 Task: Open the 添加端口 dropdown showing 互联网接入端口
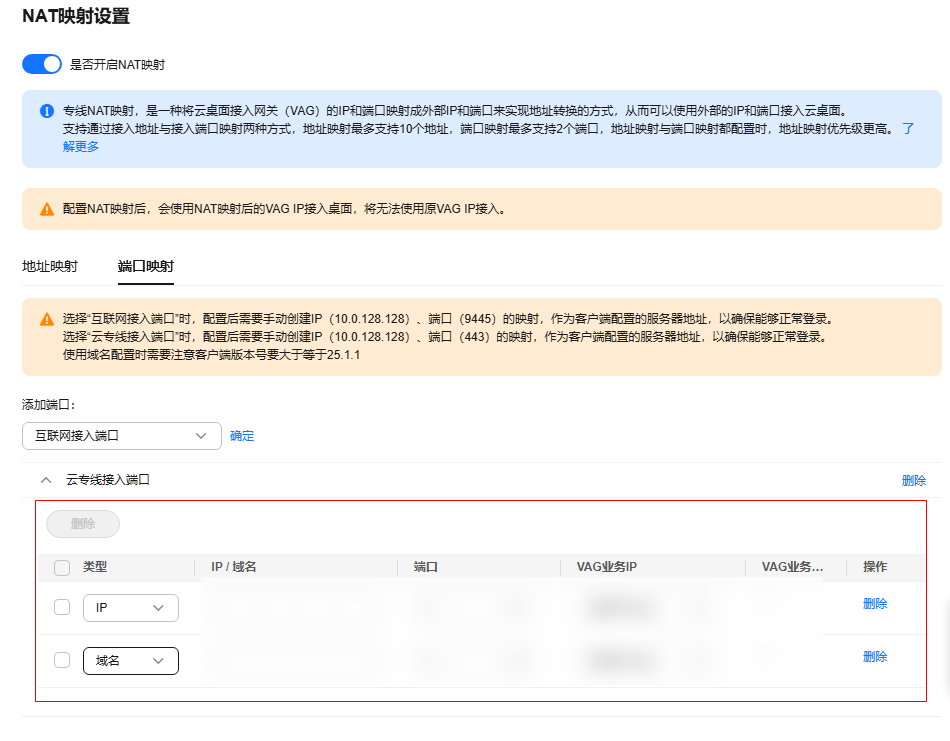click(121, 436)
